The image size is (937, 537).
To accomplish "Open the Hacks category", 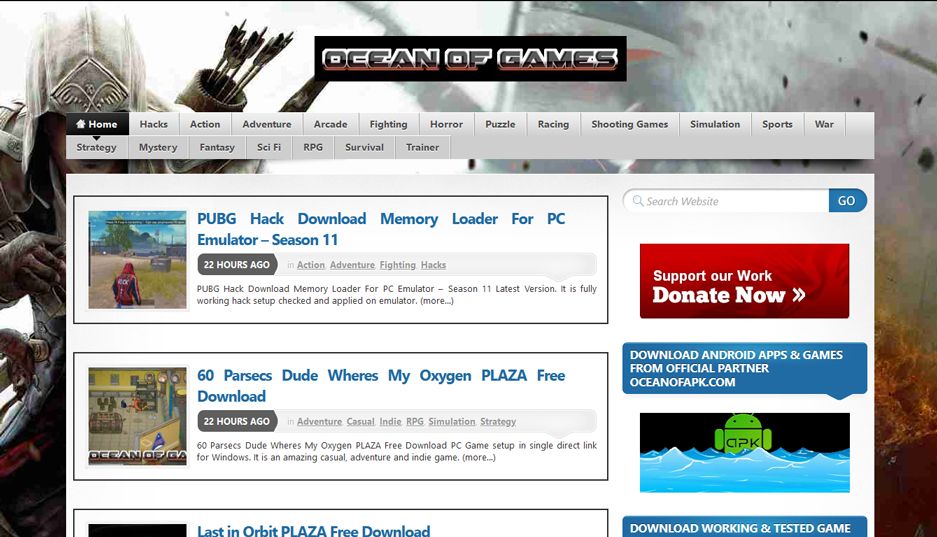I will (x=154, y=124).
